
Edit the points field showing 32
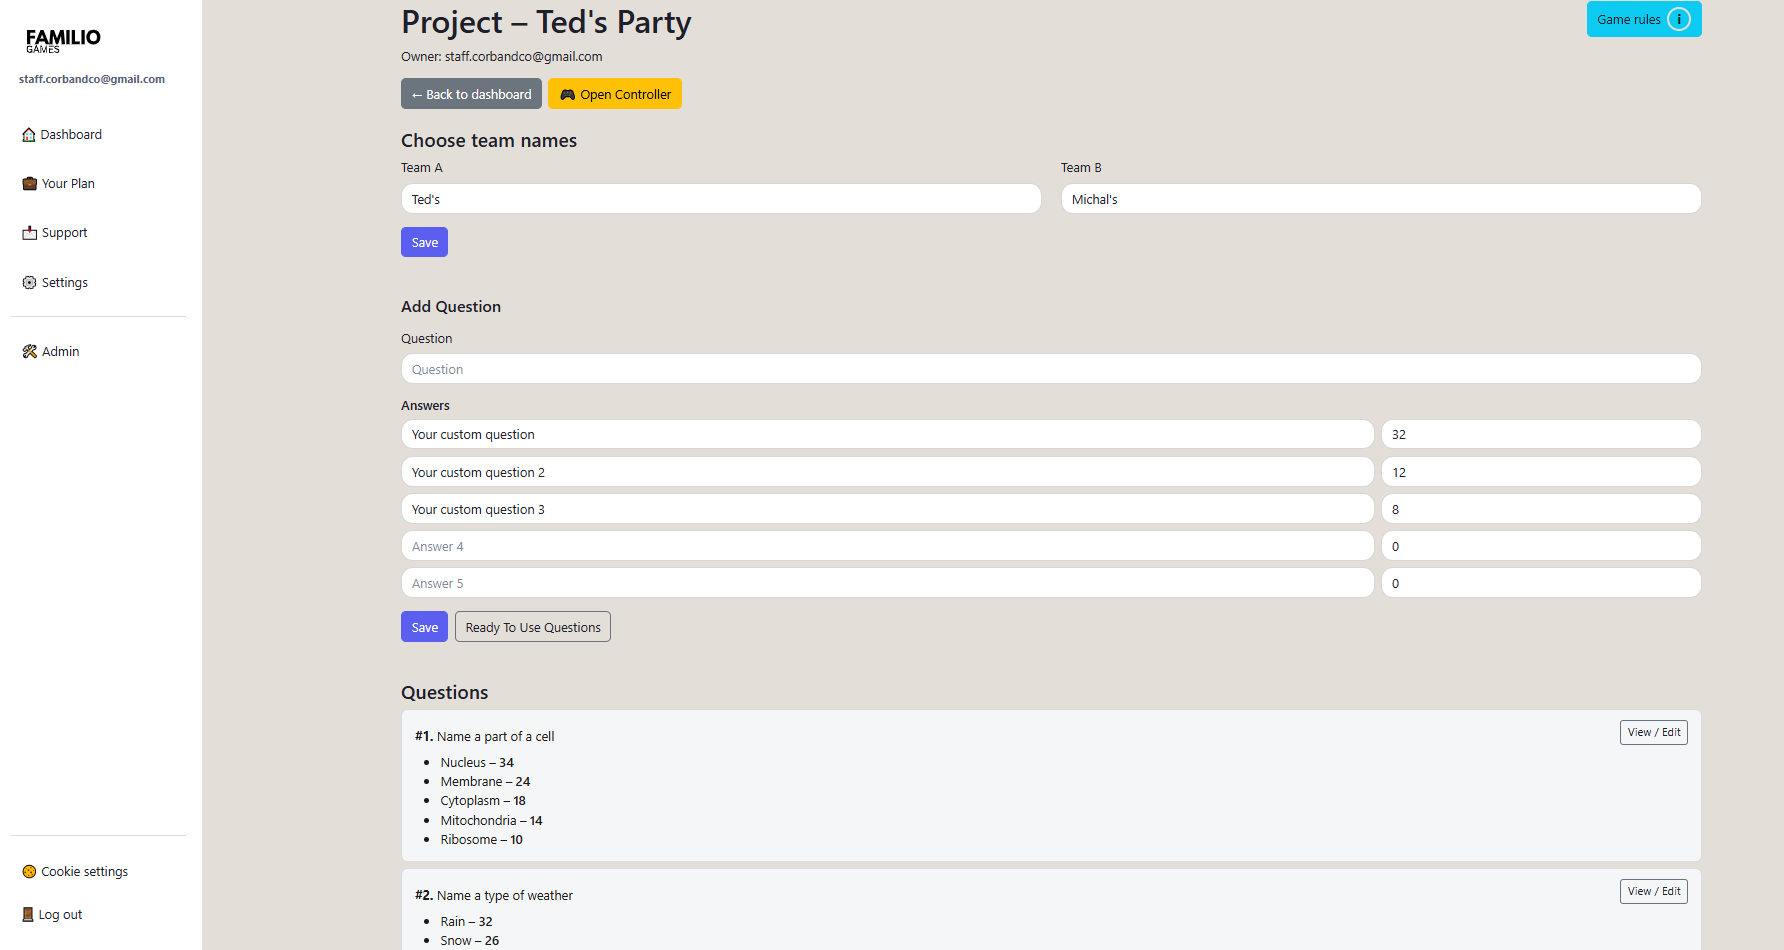(x=1541, y=434)
